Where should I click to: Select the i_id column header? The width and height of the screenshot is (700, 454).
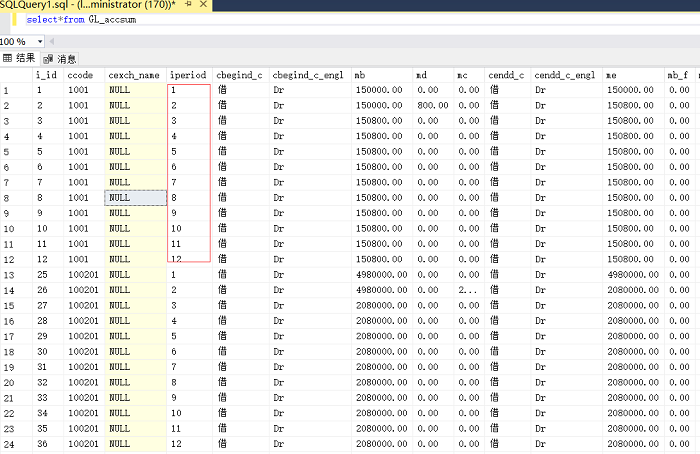click(x=47, y=75)
